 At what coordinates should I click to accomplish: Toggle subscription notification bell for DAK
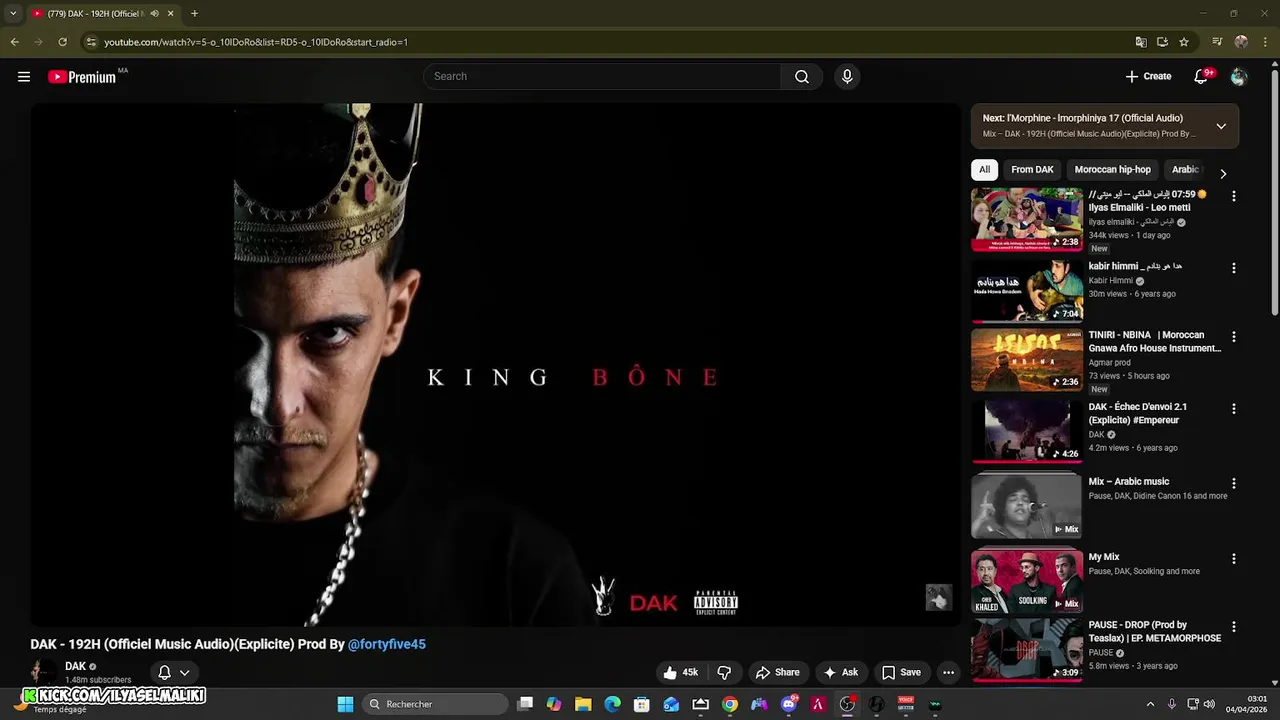pos(165,673)
